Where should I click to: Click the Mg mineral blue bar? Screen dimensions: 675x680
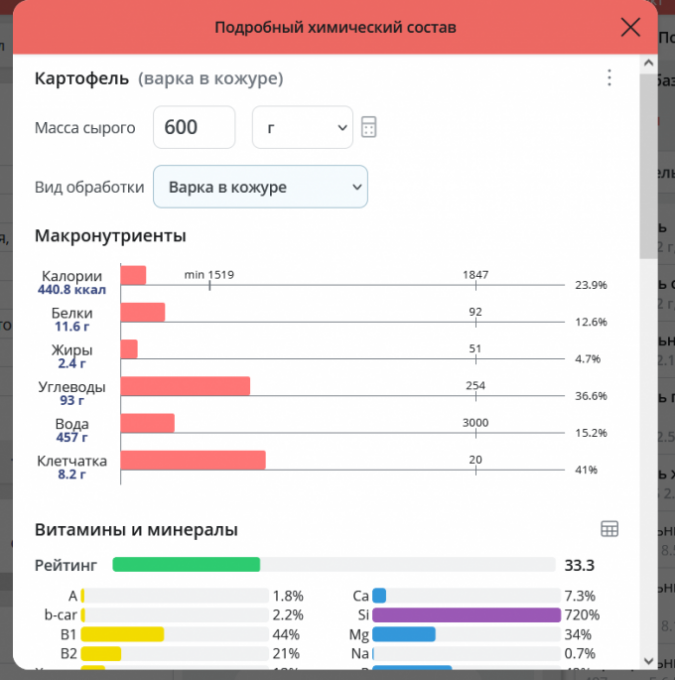tap(404, 634)
